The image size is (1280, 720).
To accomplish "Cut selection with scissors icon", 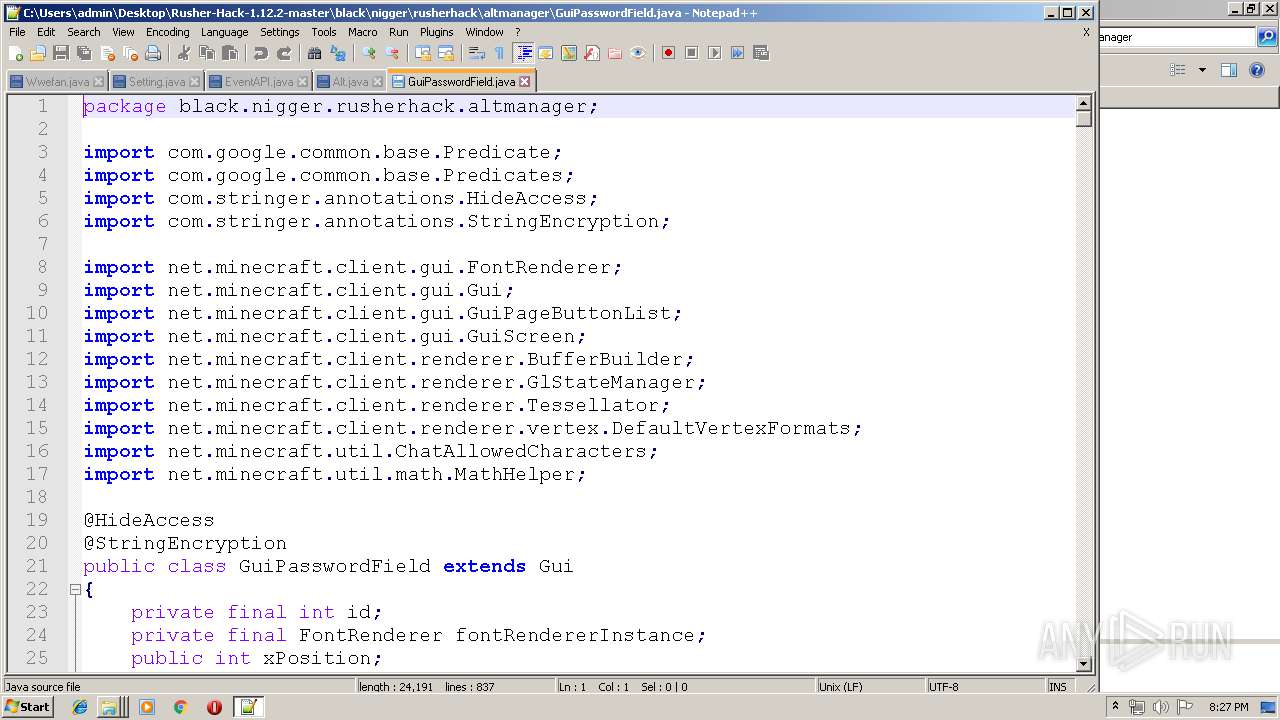I will tap(184, 53).
